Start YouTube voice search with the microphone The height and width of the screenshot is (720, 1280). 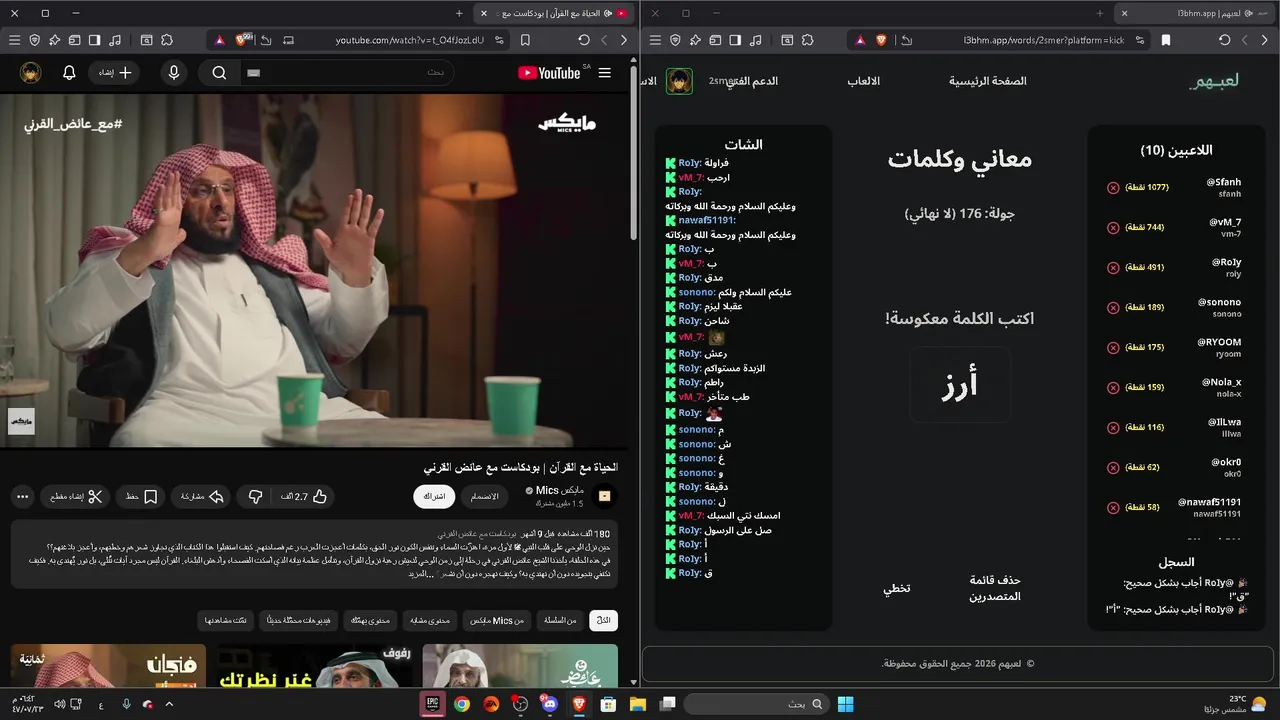click(x=174, y=73)
